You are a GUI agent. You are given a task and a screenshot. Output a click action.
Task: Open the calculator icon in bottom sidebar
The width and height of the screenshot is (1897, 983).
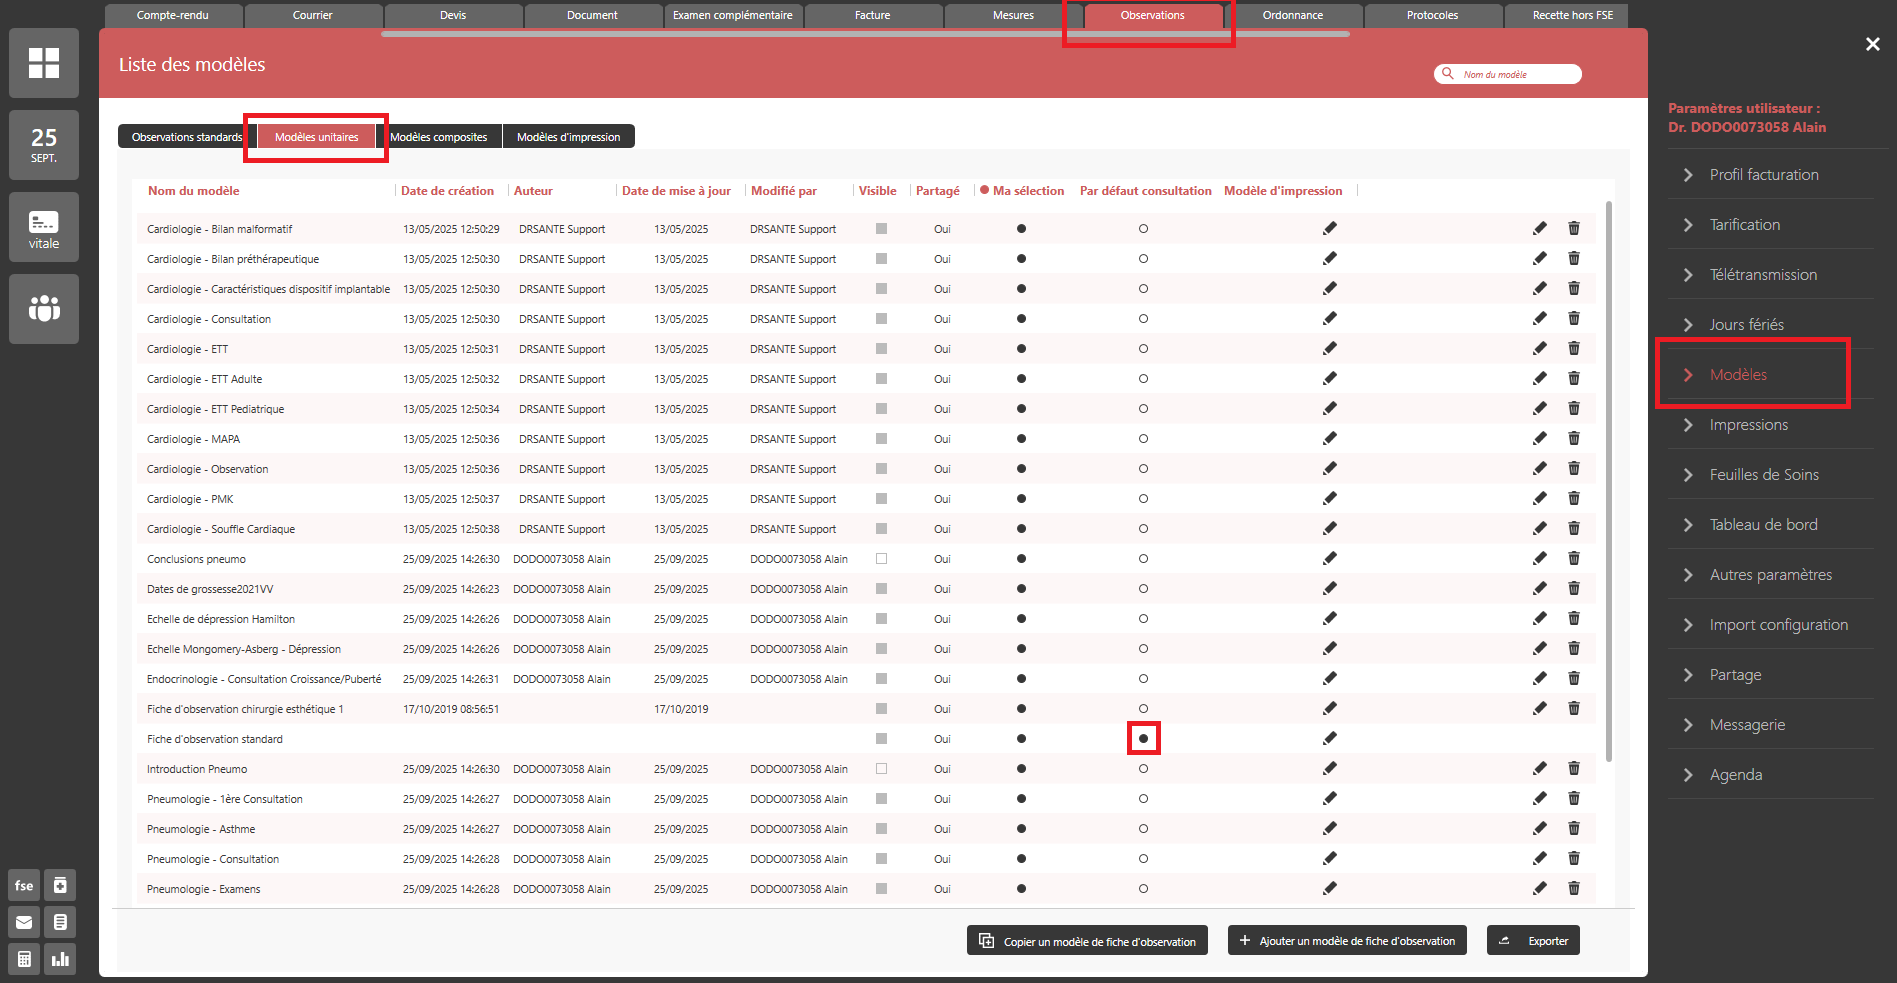click(24, 959)
